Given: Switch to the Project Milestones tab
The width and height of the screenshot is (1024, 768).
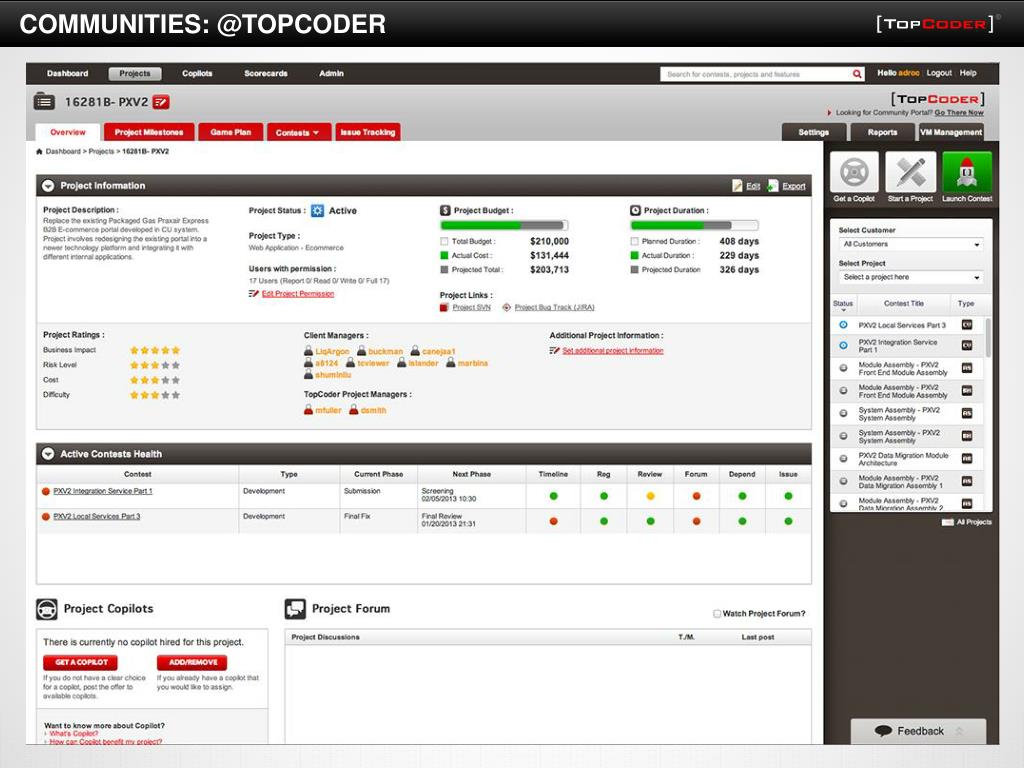Looking at the screenshot, I should 149,133.
